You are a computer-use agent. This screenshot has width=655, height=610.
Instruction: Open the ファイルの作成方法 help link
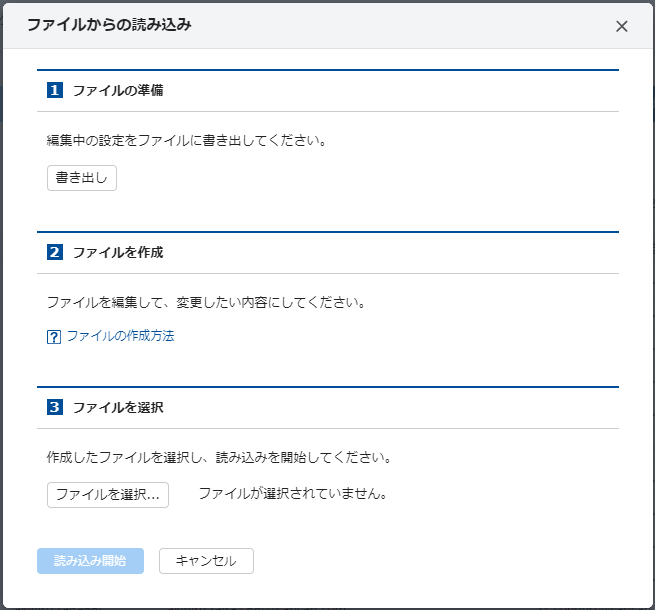pyautogui.click(x=120, y=336)
